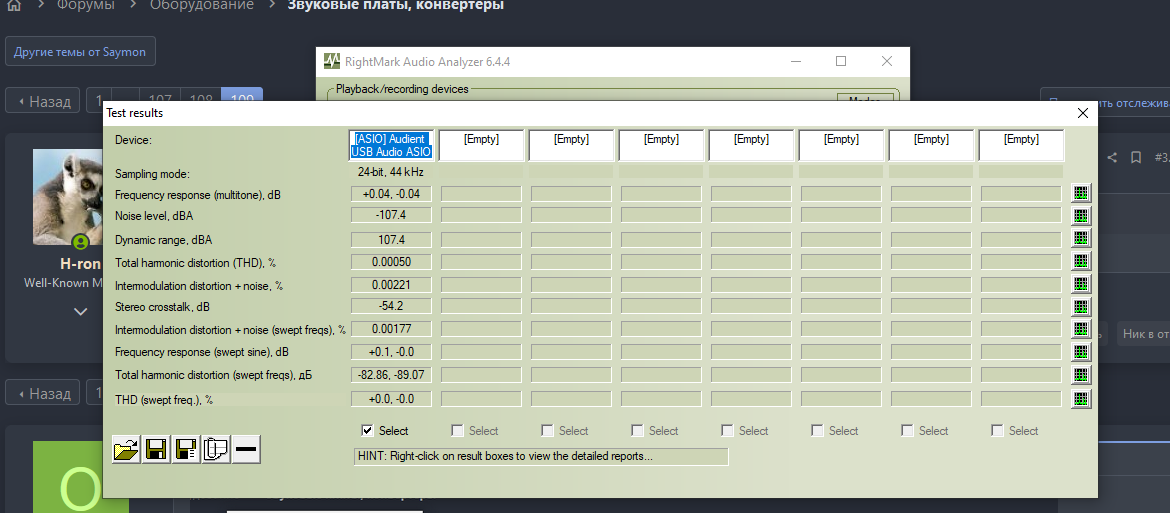Screen dimensions: 1170x513
Task: Check Select under the second device slot
Action: pos(457,430)
